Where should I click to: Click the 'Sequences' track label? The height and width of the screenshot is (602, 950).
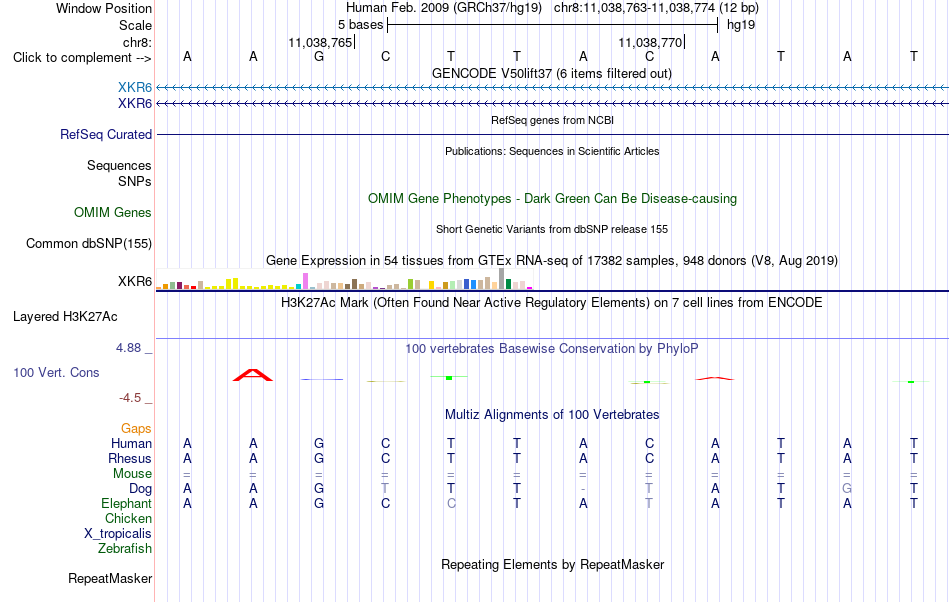[119, 165]
